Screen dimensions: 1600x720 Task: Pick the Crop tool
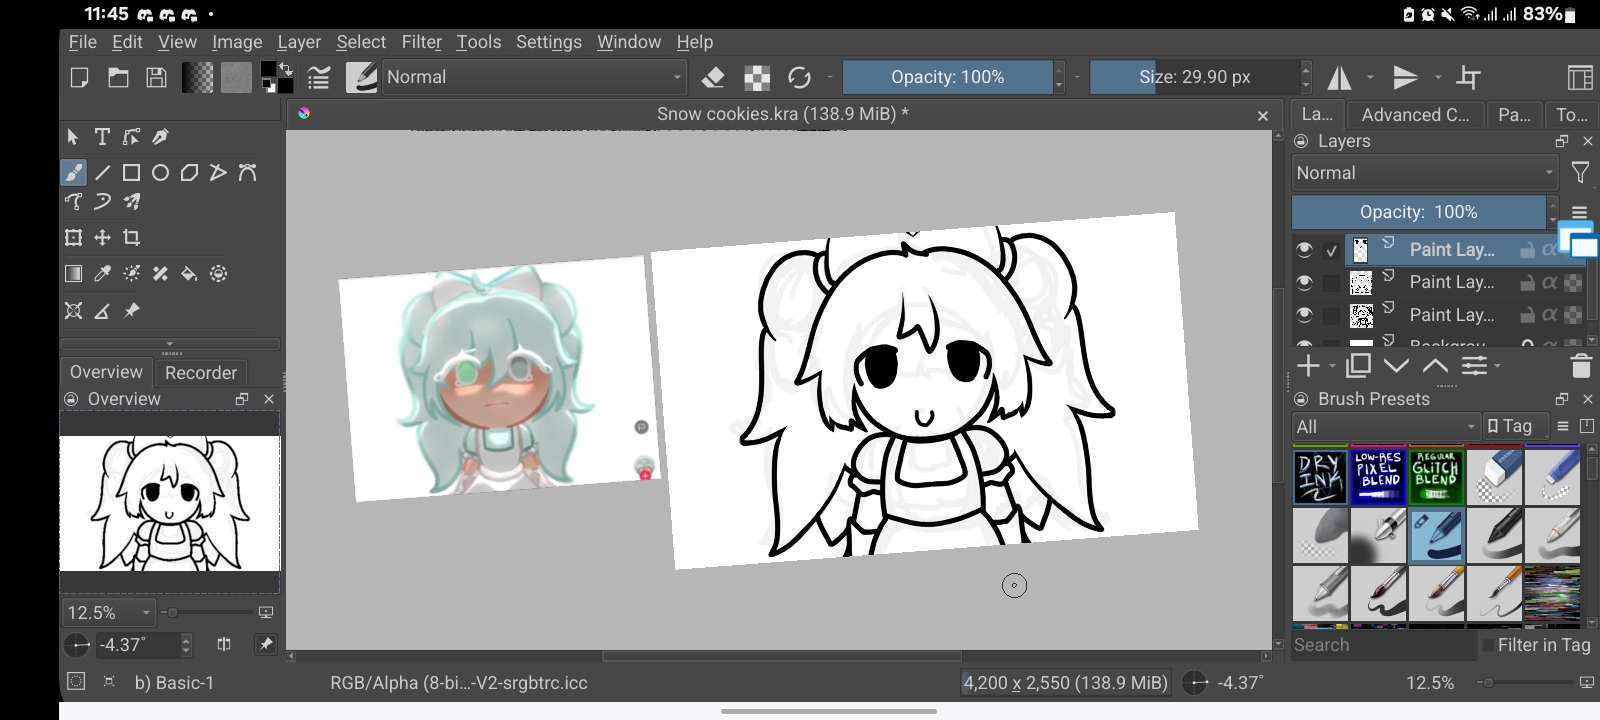[131, 238]
